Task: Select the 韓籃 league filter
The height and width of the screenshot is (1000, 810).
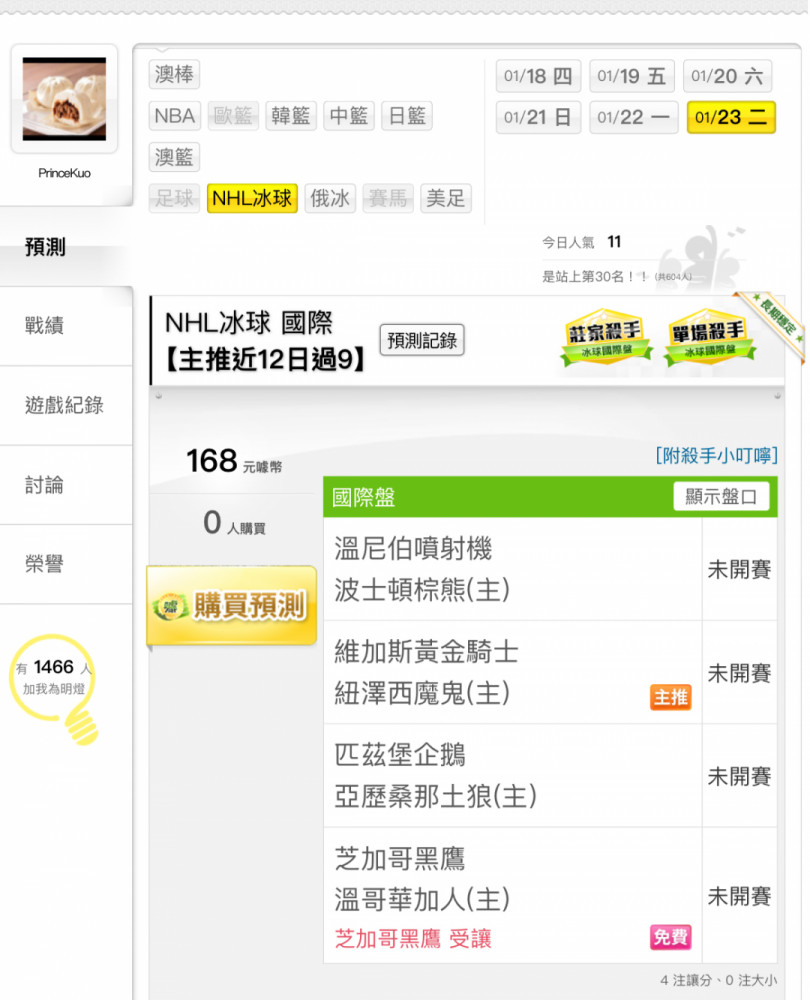Action: point(291,116)
